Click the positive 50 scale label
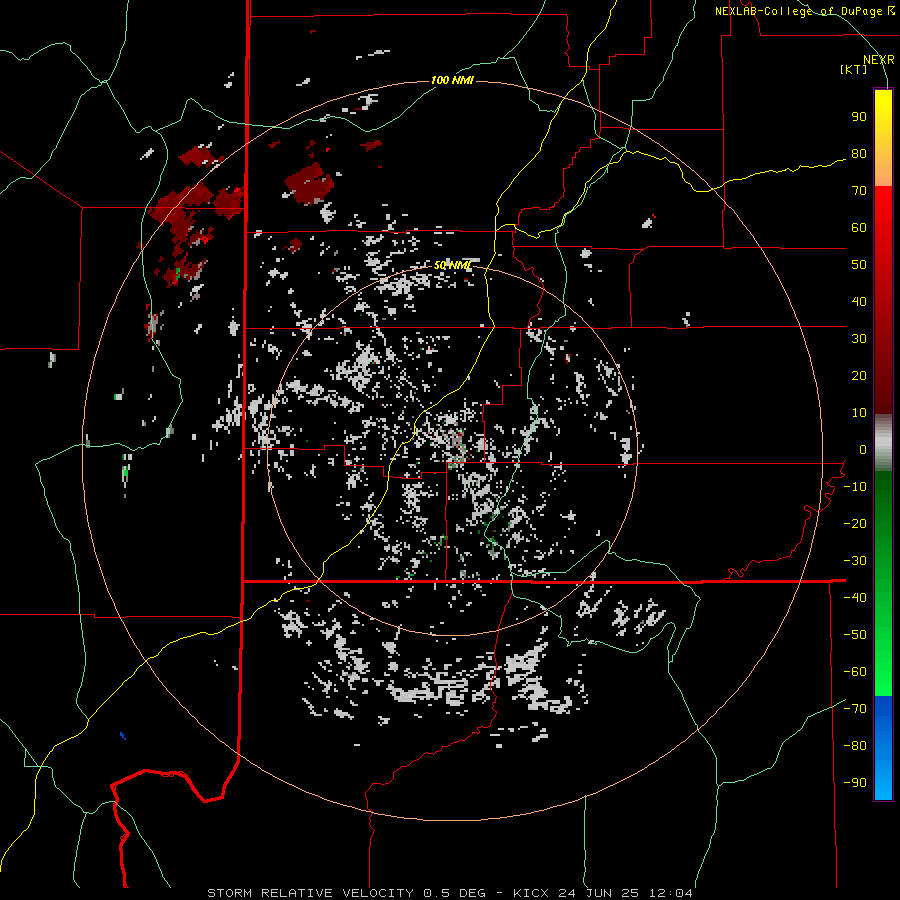 pyautogui.click(x=859, y=265)
